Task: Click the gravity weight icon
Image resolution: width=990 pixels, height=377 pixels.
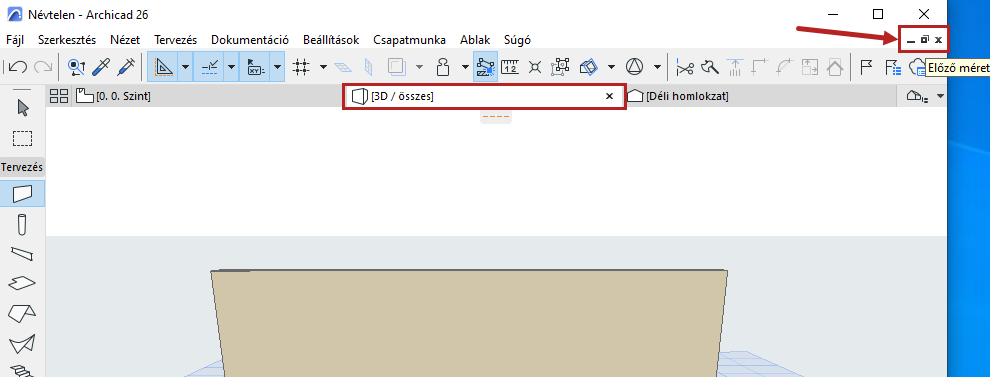Action: click(x=443, y=66)
